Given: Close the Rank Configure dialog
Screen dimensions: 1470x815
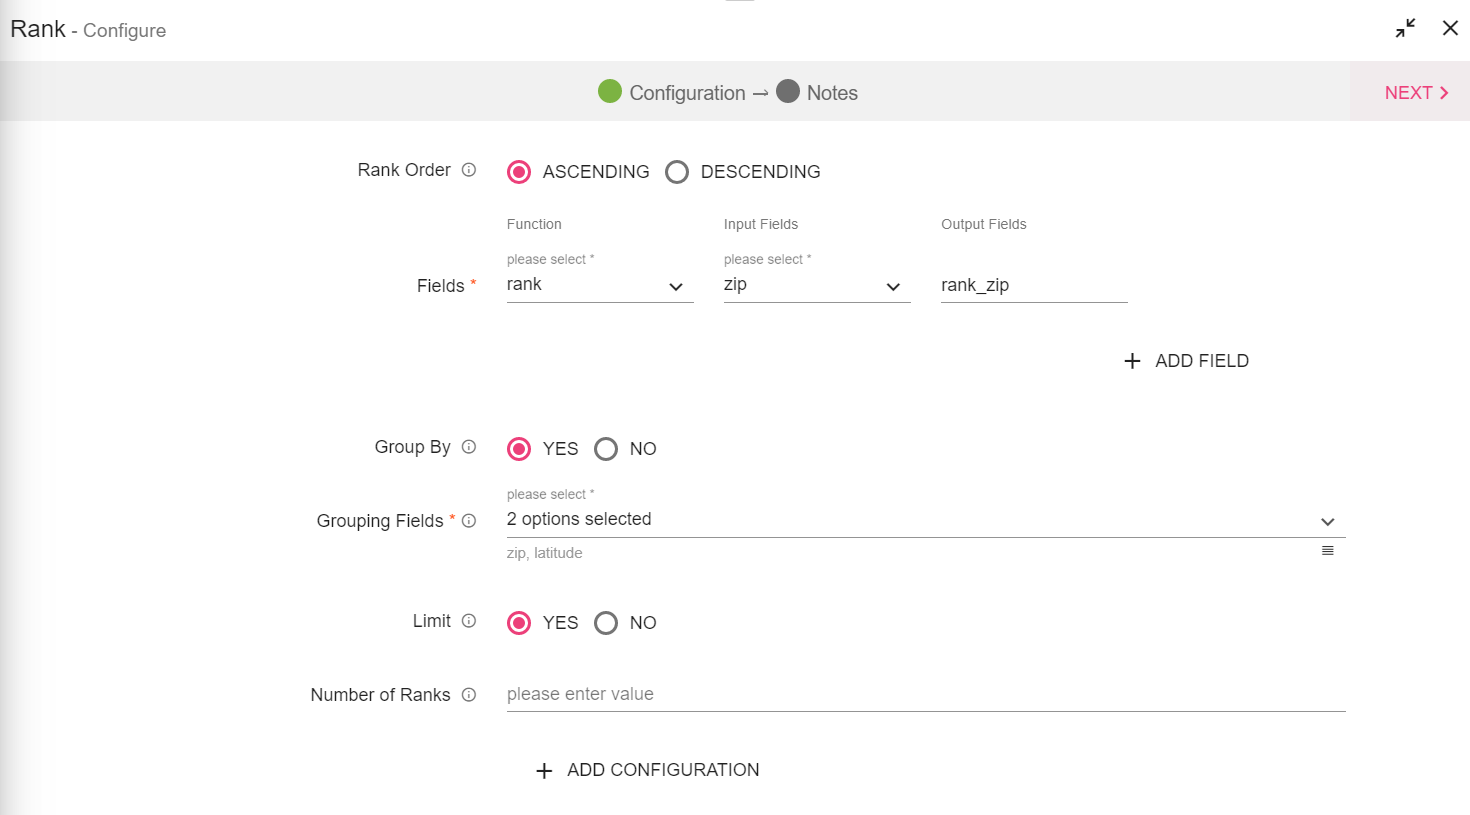Looking at the screenshot, I should coord(1450,28).
